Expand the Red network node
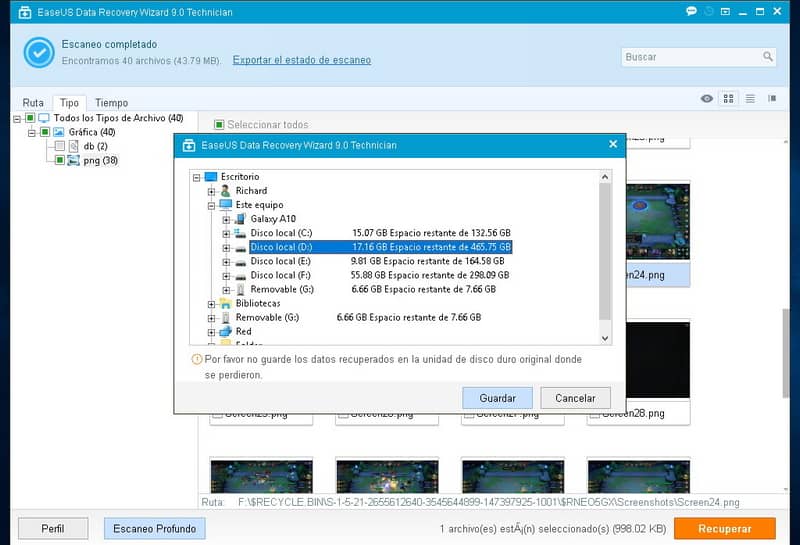This screenshot has width=800, height=545. 211,332
